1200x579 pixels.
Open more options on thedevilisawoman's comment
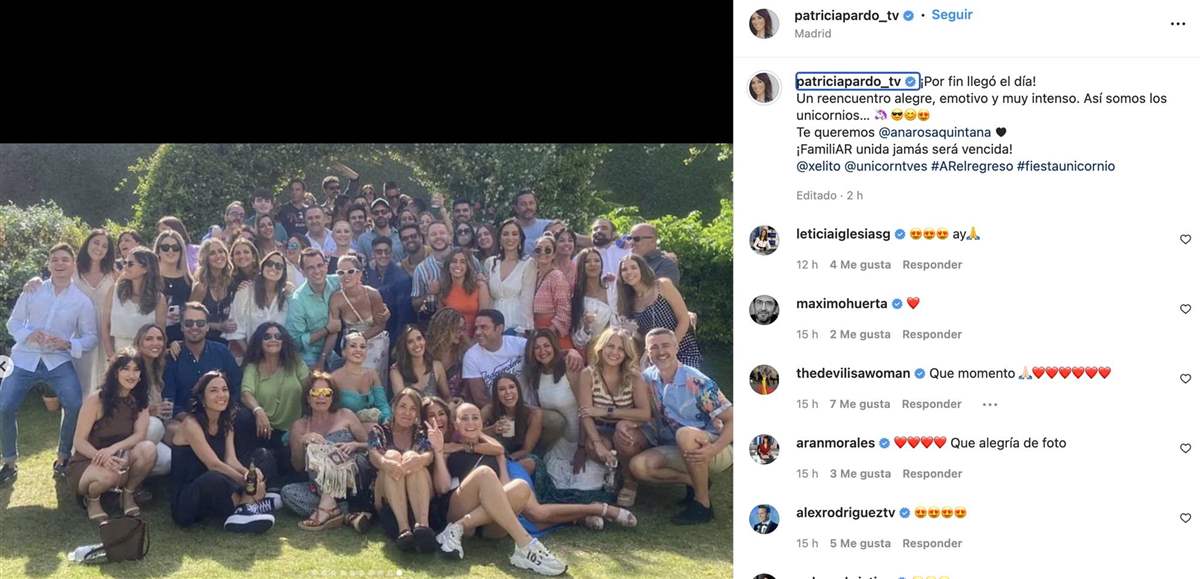(x=990, y=404)
